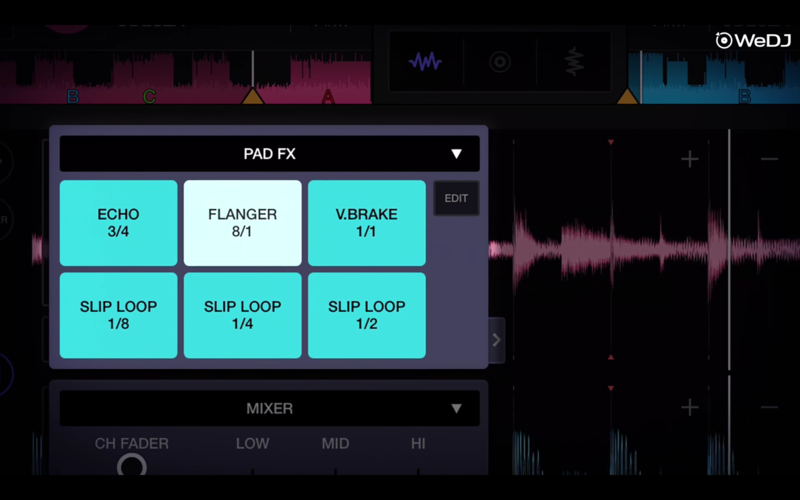Click cue point A on the overview waveform
Screen dimensions: 800x500
pos(328,97)
